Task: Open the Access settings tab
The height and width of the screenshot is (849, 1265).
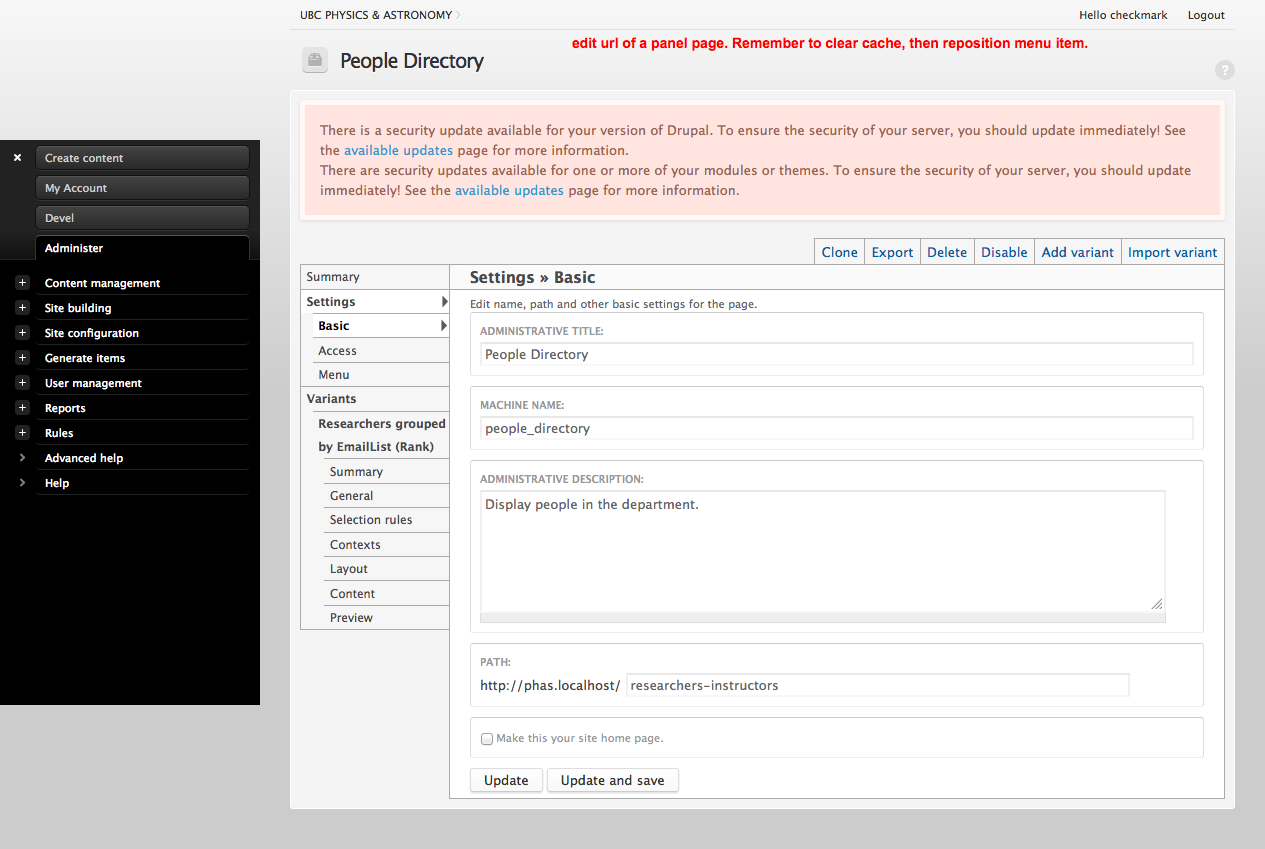Action: [337, 351]
